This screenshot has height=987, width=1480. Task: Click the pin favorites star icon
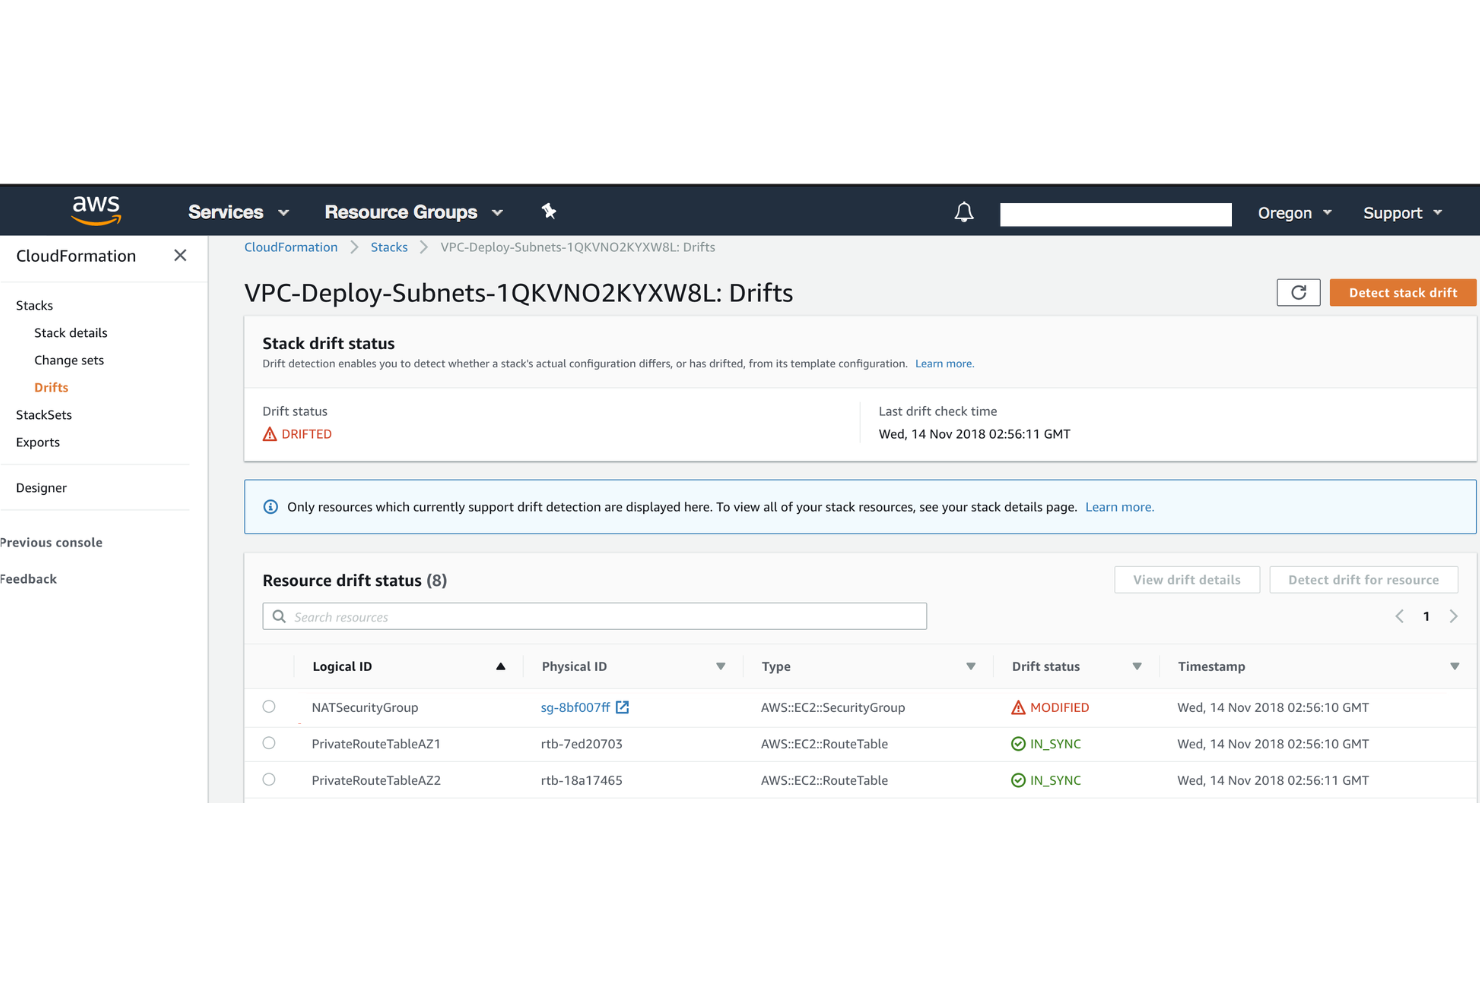click(548, 211)
